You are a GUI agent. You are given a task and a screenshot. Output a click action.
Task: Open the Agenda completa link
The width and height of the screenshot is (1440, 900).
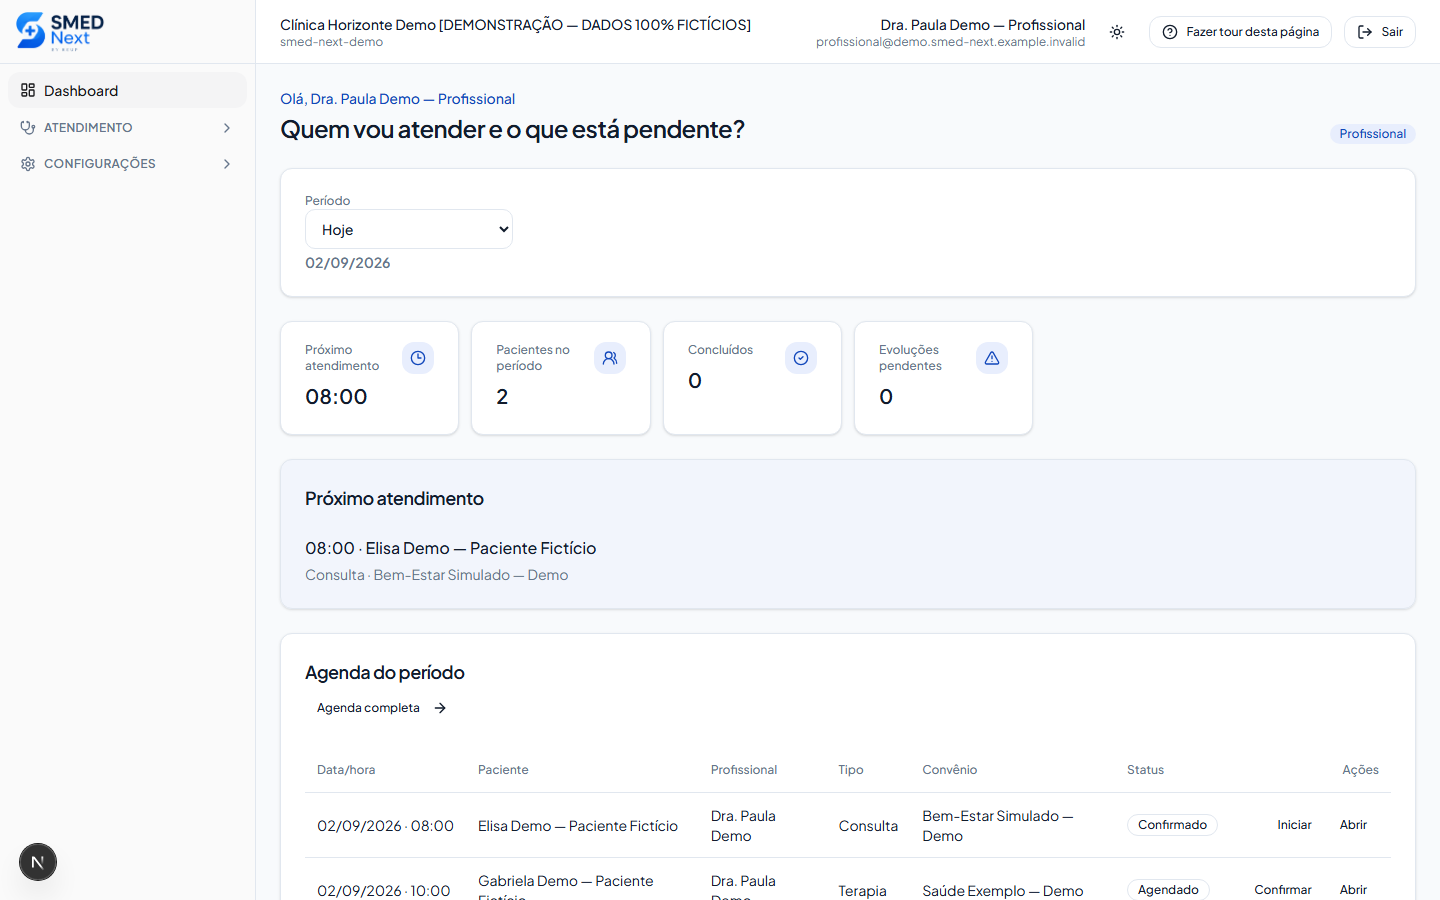(x=381, y=708)
